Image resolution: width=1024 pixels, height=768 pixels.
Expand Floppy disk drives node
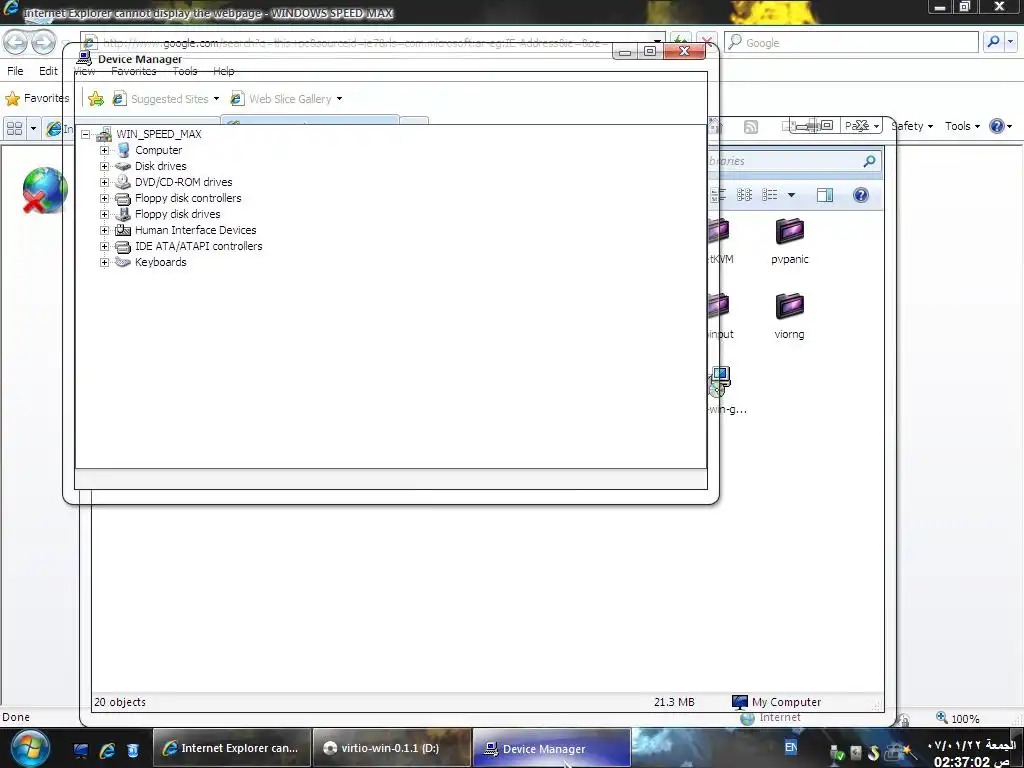click(x=104, y=214)
